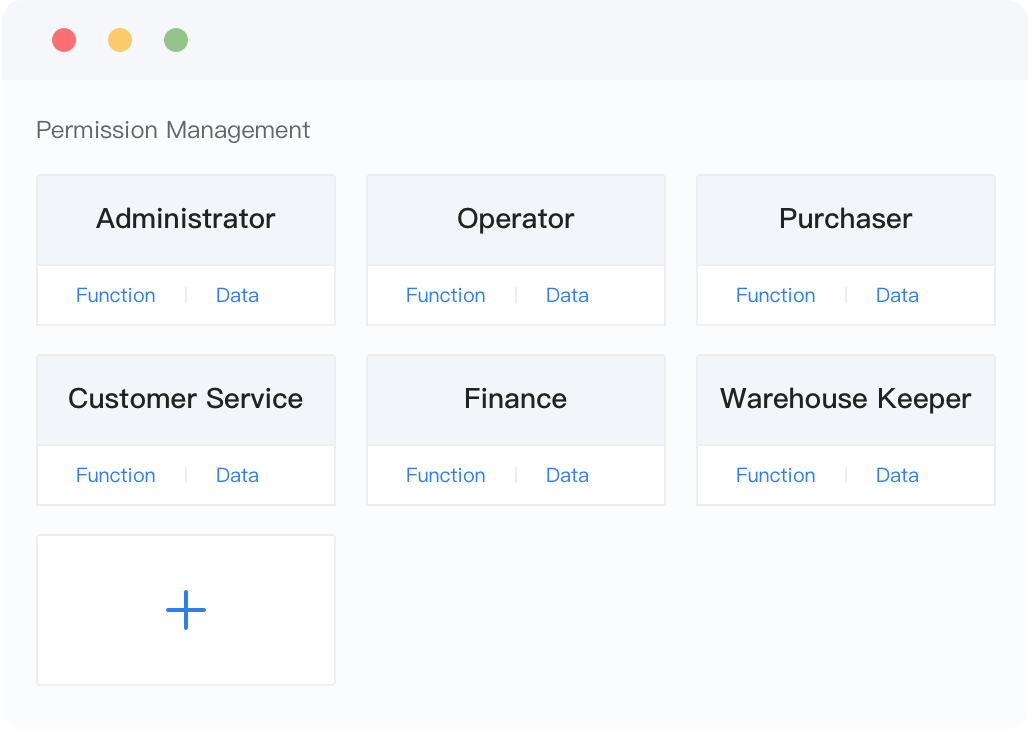This screenshot has width=1032, height=732.
Task: Click the plus icon to add role
Action: coord(186,610)
